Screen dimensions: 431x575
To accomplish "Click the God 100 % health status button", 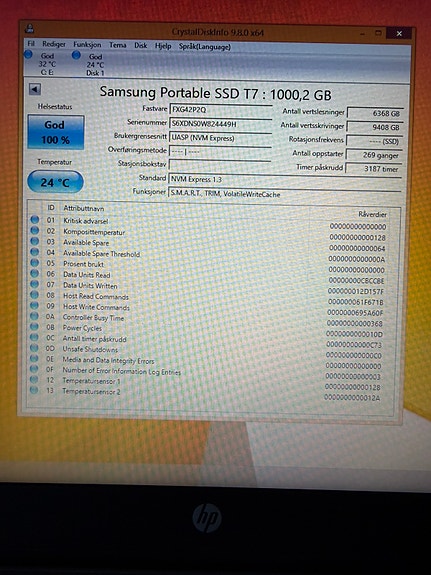I will [56, 132].
